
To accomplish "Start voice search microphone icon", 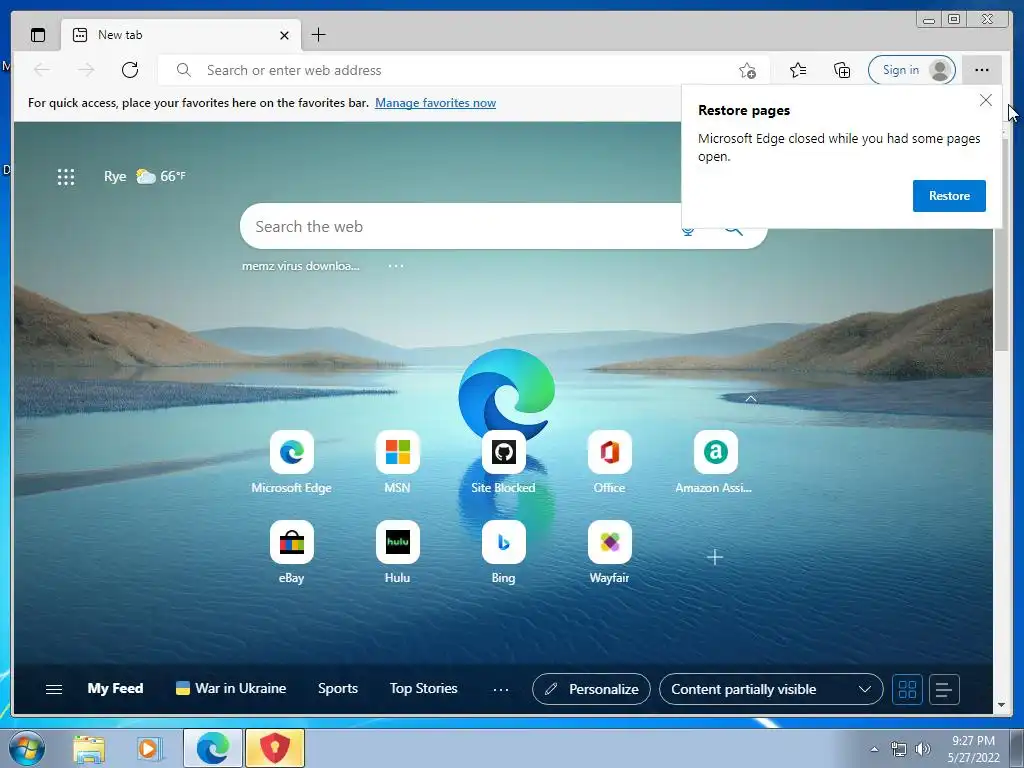I will click(x=688, y=231).
